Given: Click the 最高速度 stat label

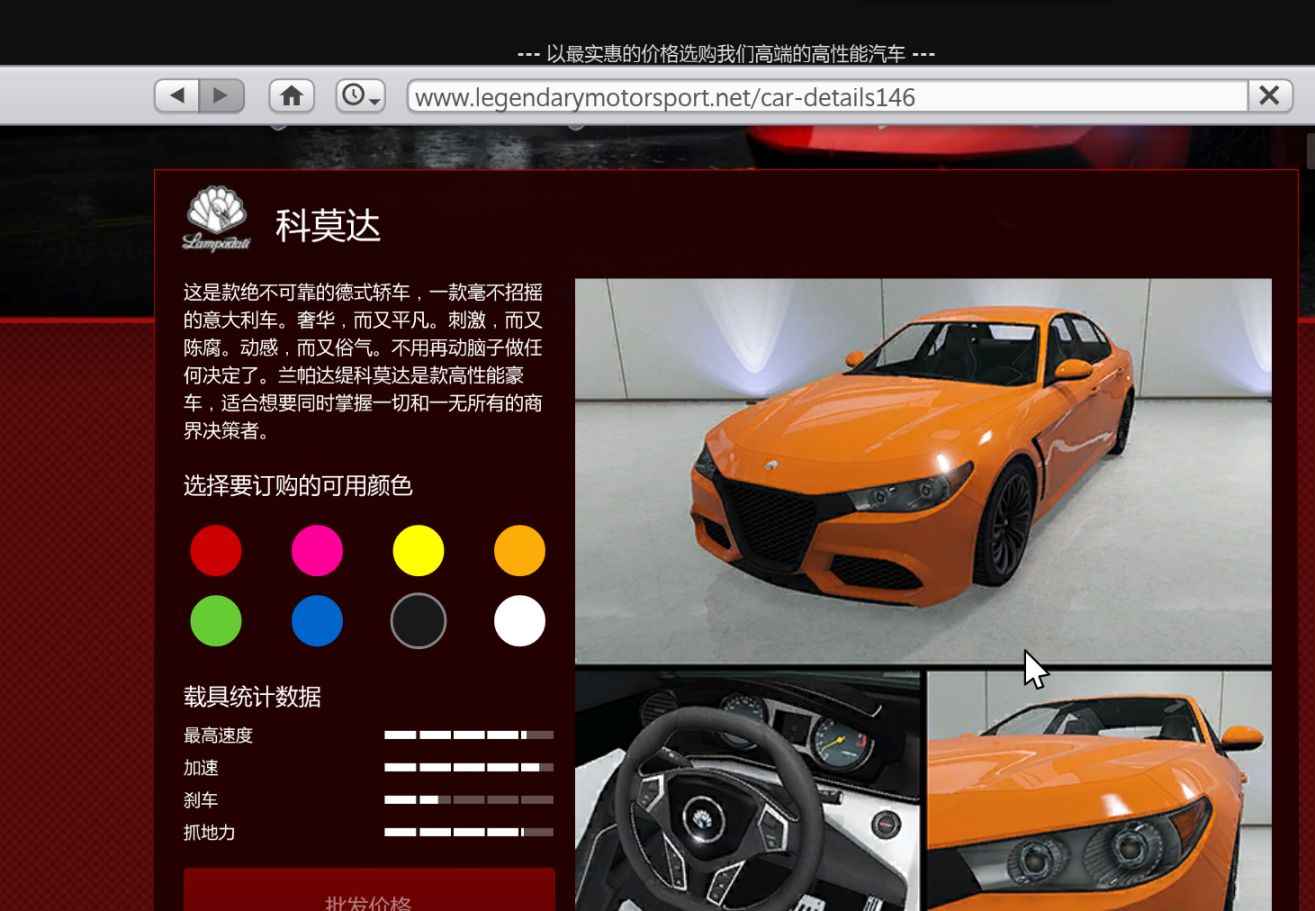Looking at the screenshot, I should tap(218, 735).
